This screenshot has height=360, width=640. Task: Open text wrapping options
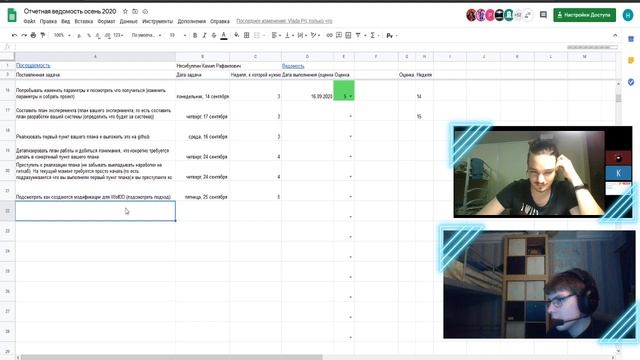click(302, 36)
